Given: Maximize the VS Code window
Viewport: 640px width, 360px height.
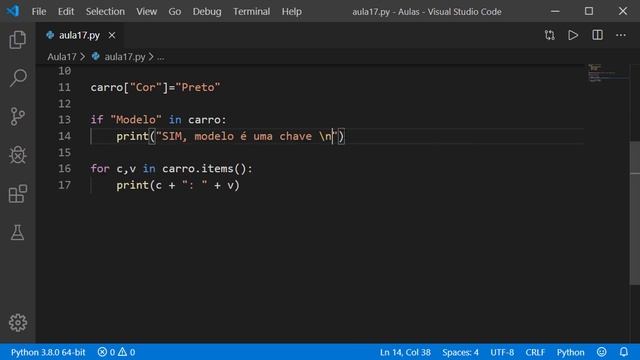Looking at the screenshot, I should tap(589, 11).
